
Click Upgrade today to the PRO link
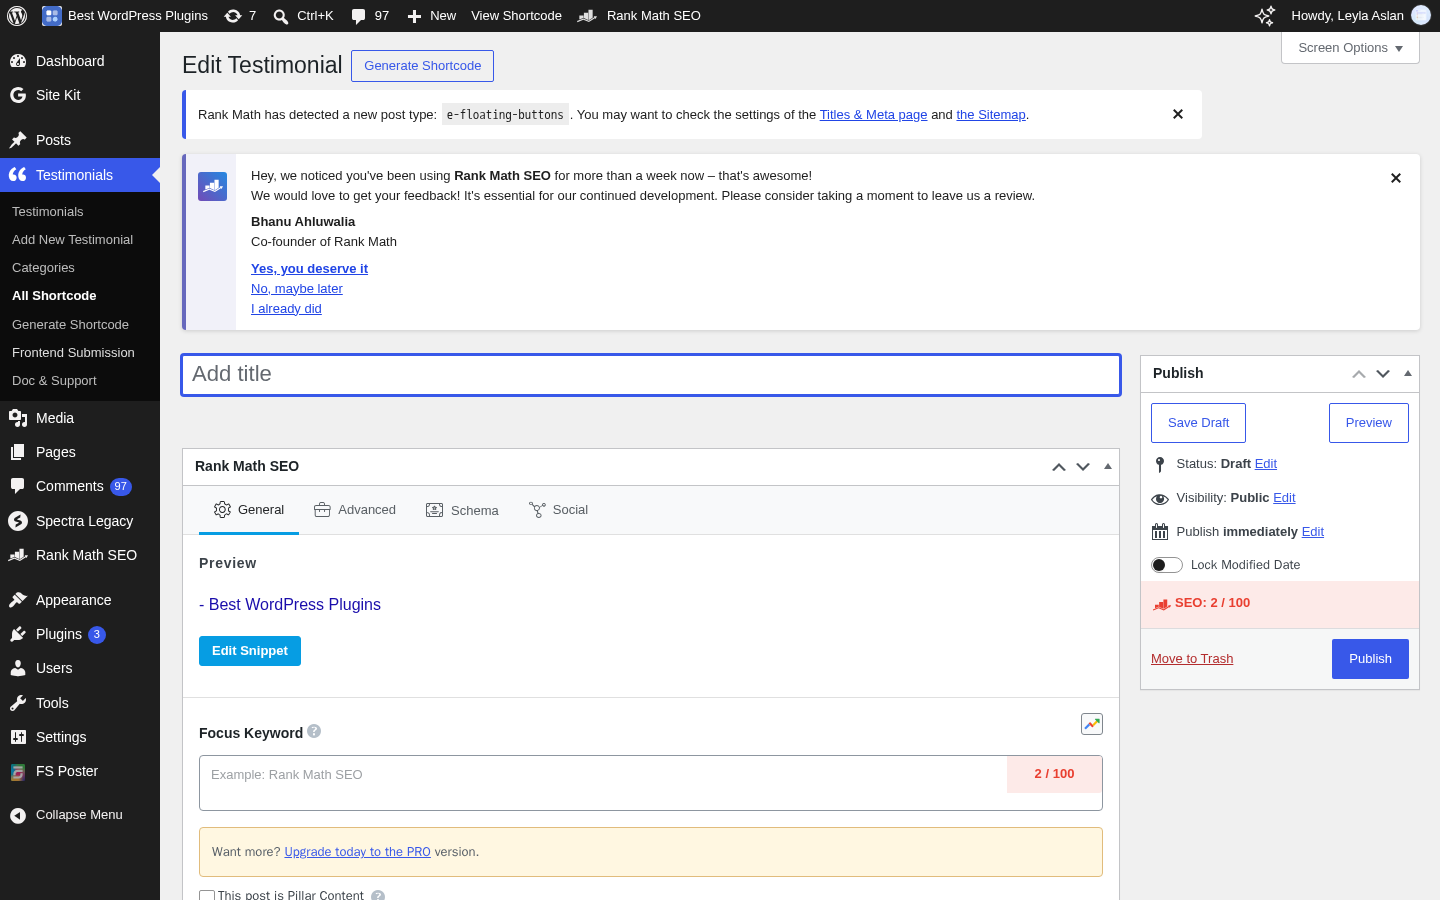(357, 852)
